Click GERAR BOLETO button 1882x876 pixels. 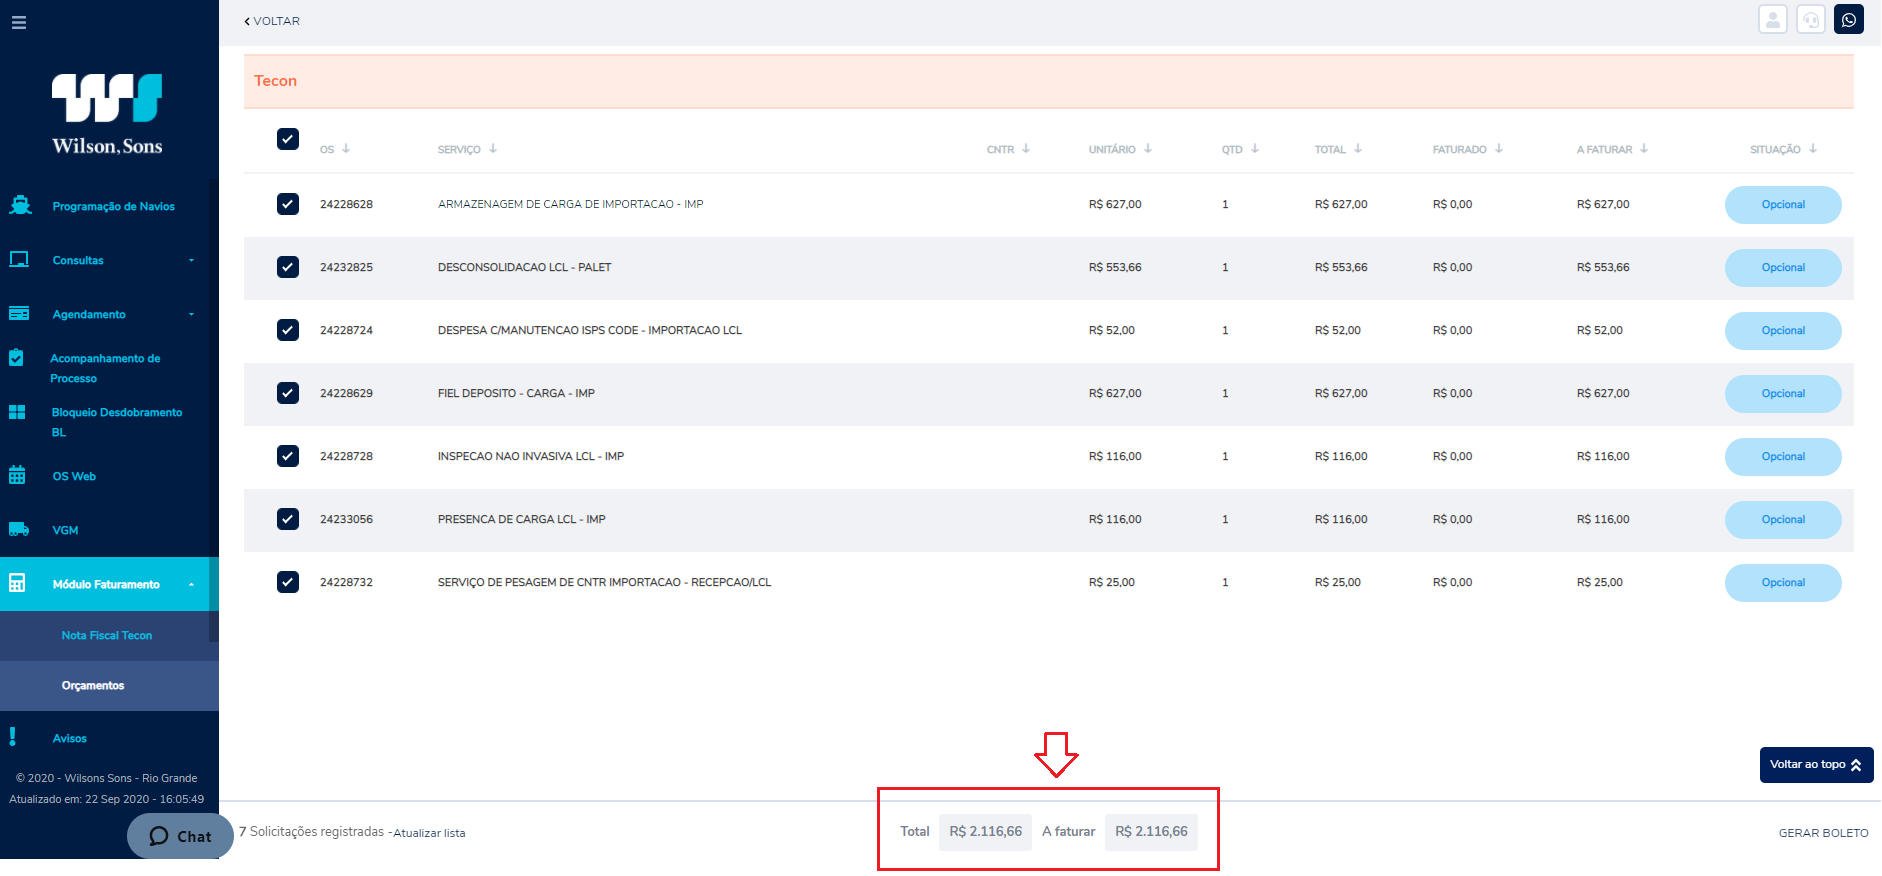tap(1823, 833)
